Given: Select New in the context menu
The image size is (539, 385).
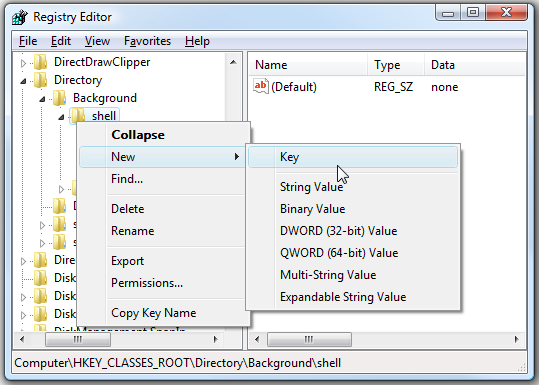Looking at the screenshot, I should [x=162, y=157].
